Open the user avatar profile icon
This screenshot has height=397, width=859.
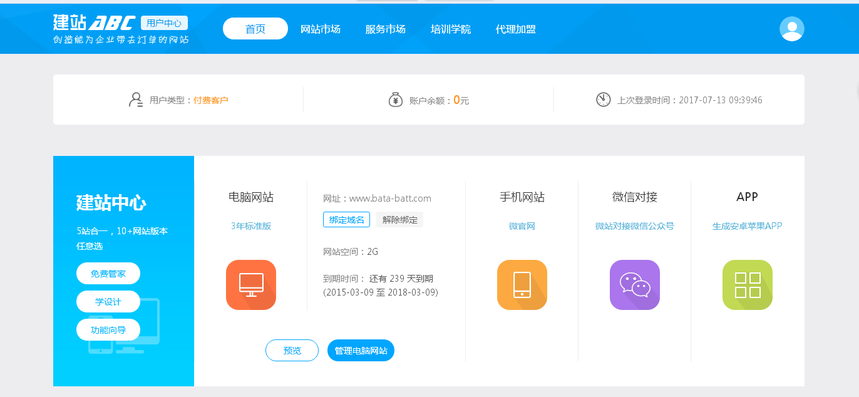[x=792, y=29]
